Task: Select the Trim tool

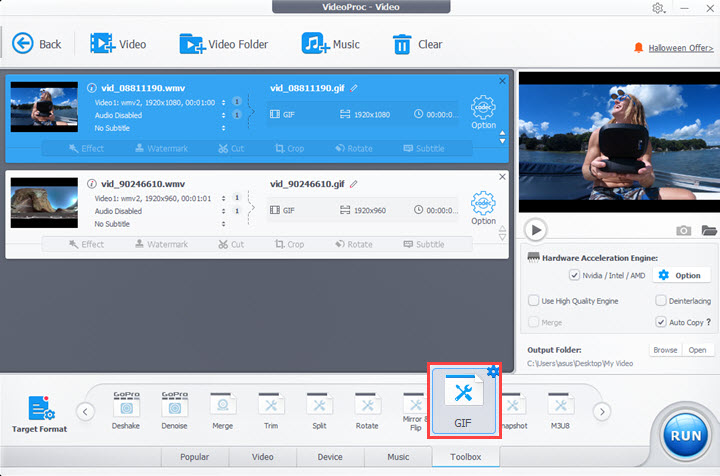Action: tap(271, 410)
